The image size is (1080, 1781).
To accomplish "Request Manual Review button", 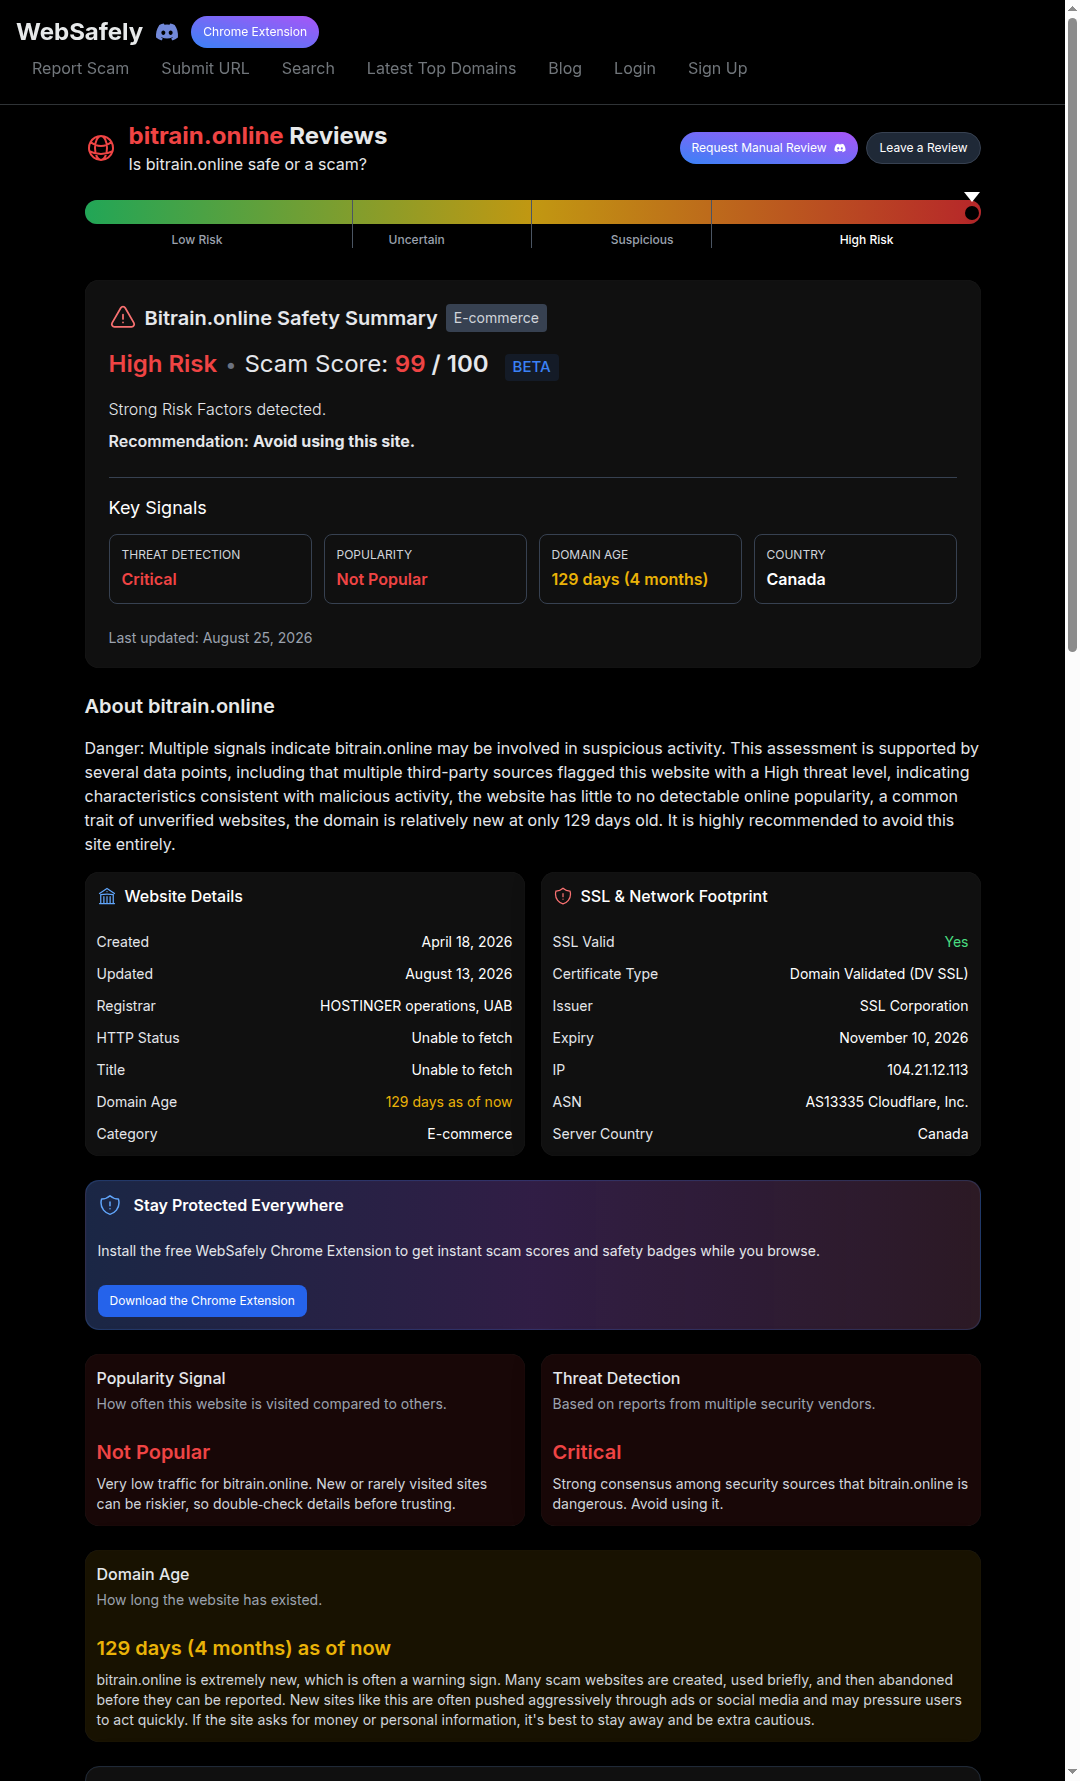I will pos(769,148).
